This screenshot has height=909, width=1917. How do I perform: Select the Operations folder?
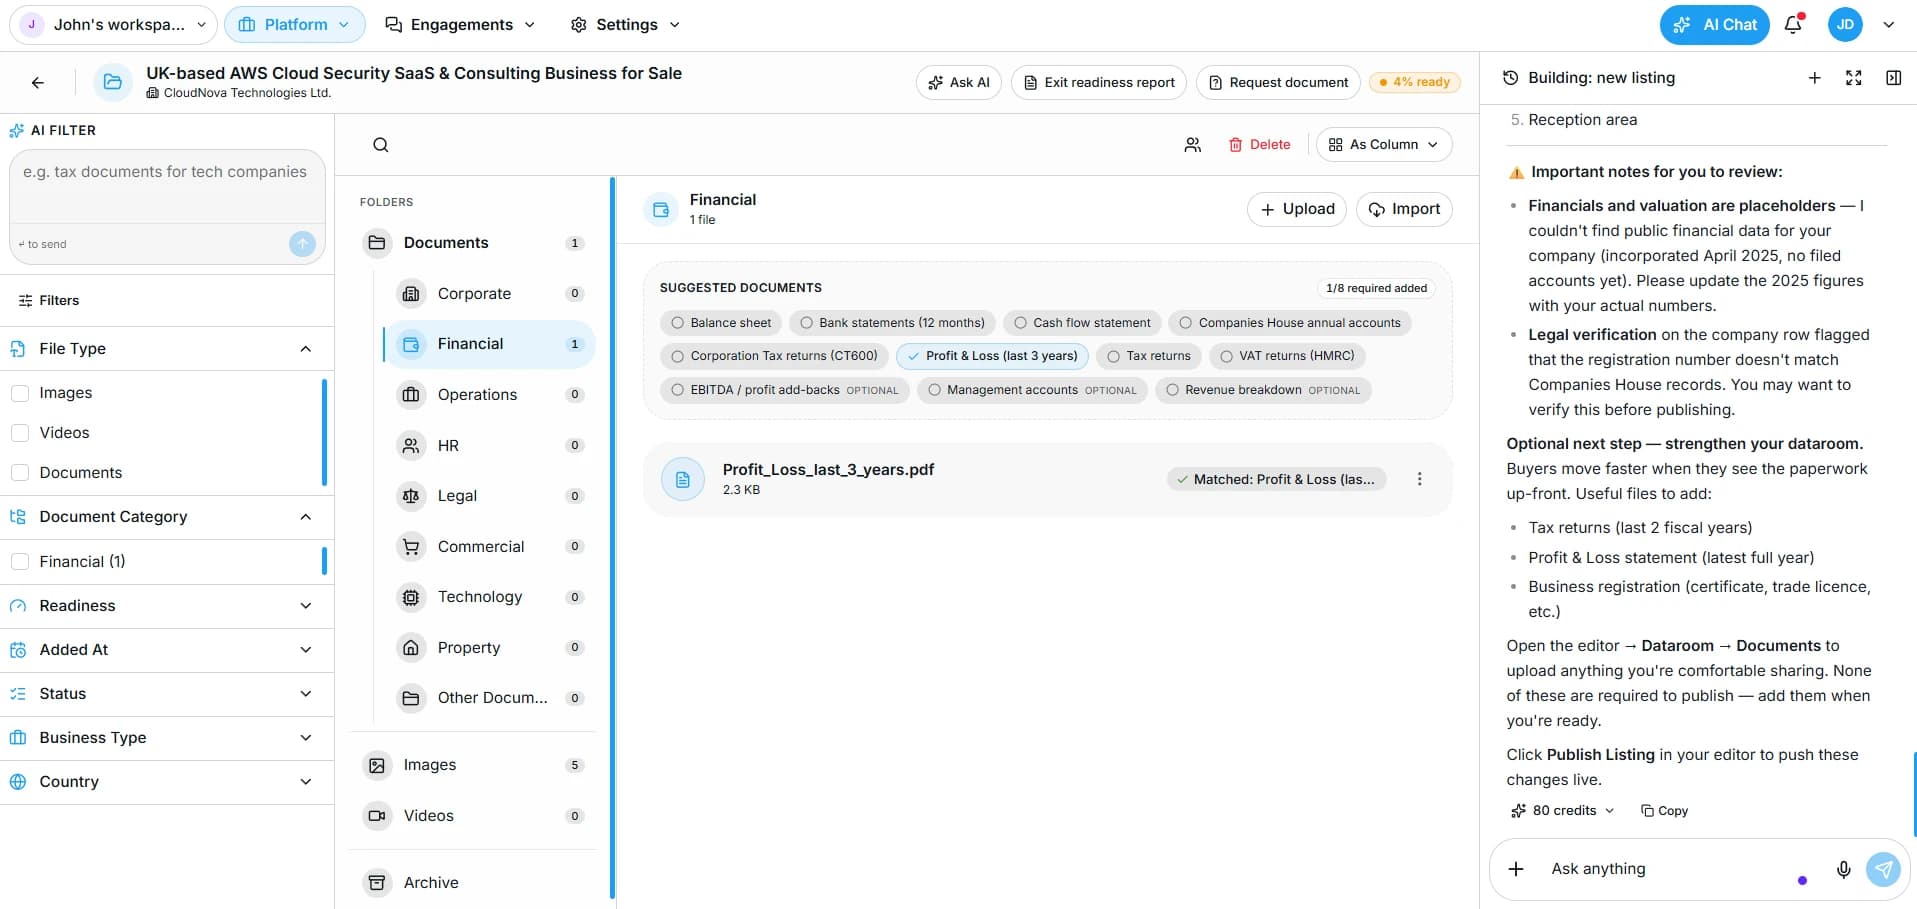pos(490,395)
